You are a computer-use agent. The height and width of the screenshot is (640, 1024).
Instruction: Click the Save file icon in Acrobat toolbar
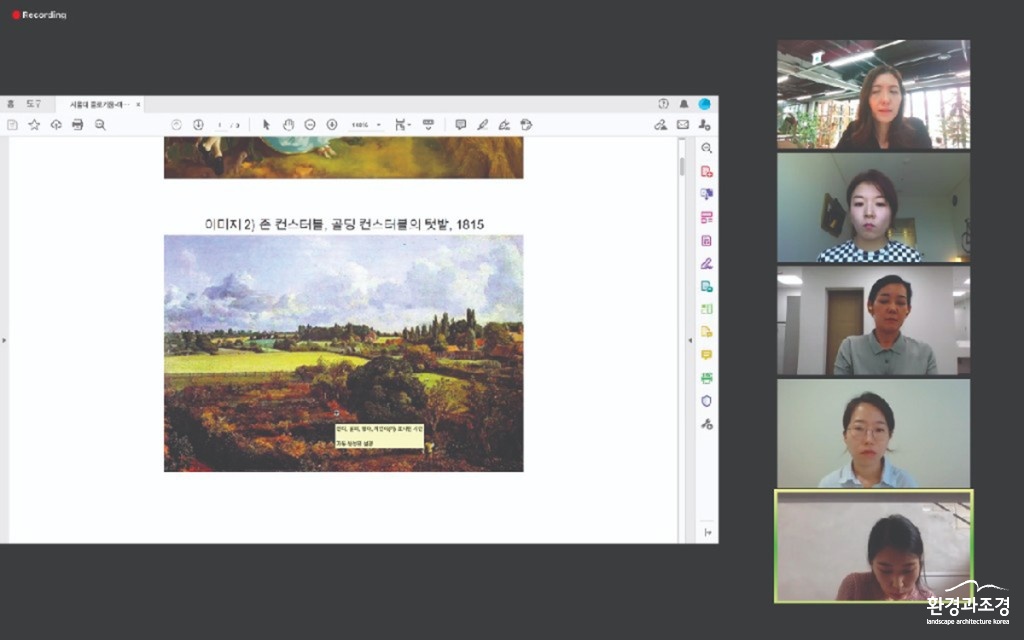click(12, 125)
